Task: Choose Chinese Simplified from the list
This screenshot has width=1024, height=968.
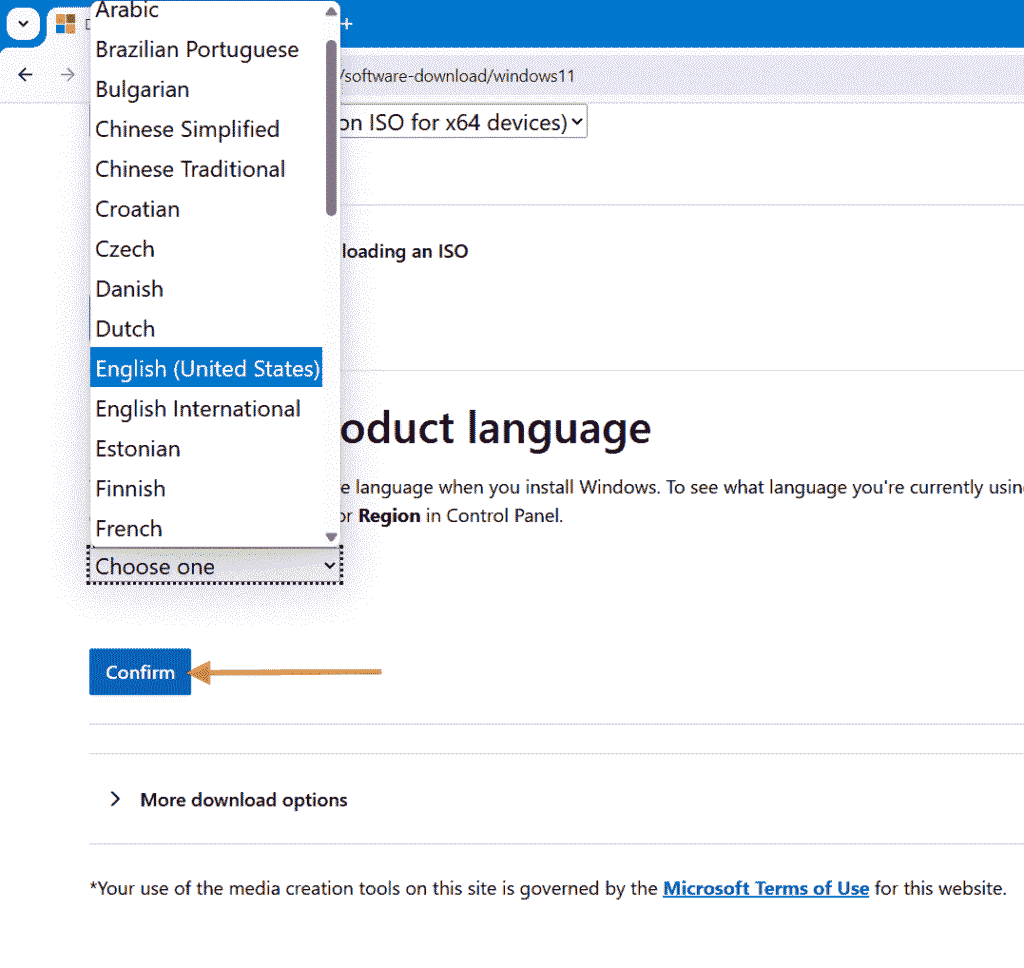Action: 206,129
